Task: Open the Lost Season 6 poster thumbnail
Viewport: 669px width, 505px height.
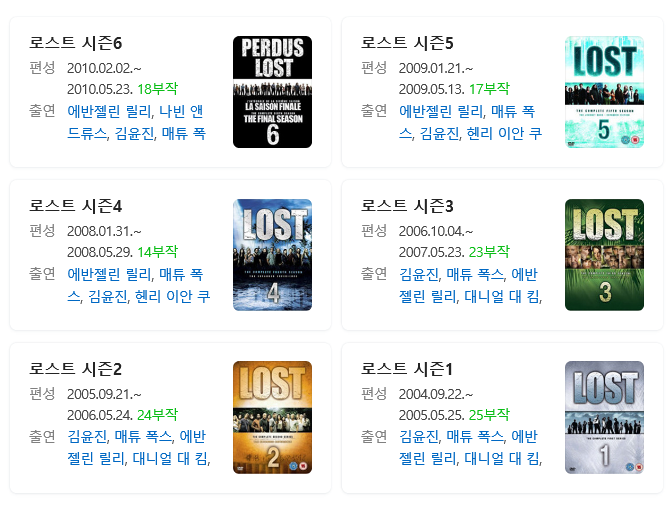Action: [x=272, y=92]
